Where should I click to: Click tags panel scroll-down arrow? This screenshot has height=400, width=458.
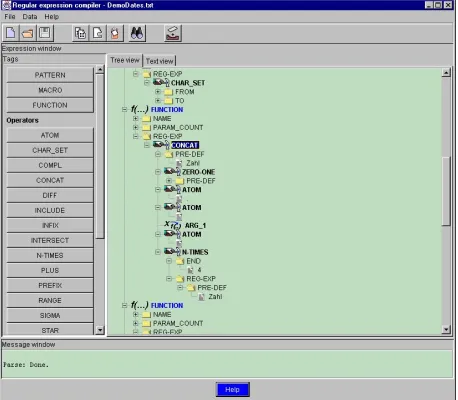click(100, 330)
